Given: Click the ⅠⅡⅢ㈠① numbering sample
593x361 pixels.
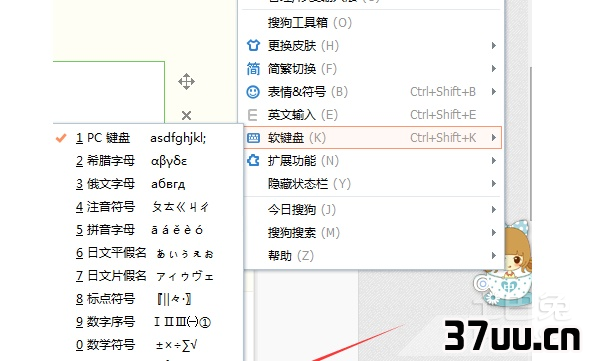Looking at the screenshot, I should coord(182,322).
